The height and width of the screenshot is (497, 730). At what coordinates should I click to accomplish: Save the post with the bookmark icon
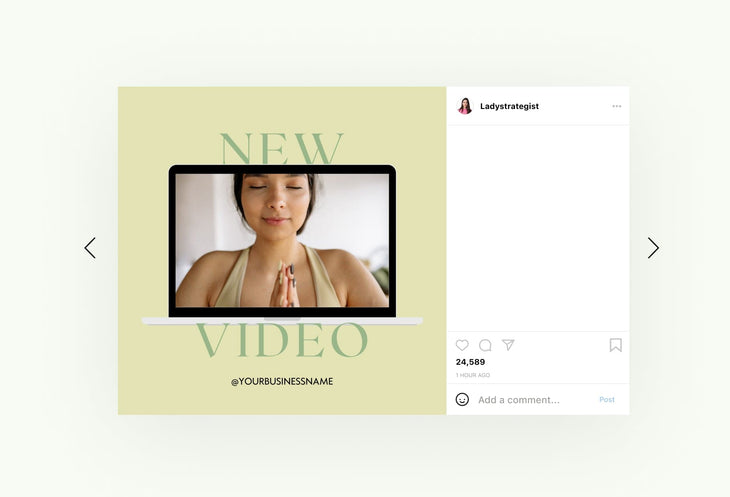615,345
